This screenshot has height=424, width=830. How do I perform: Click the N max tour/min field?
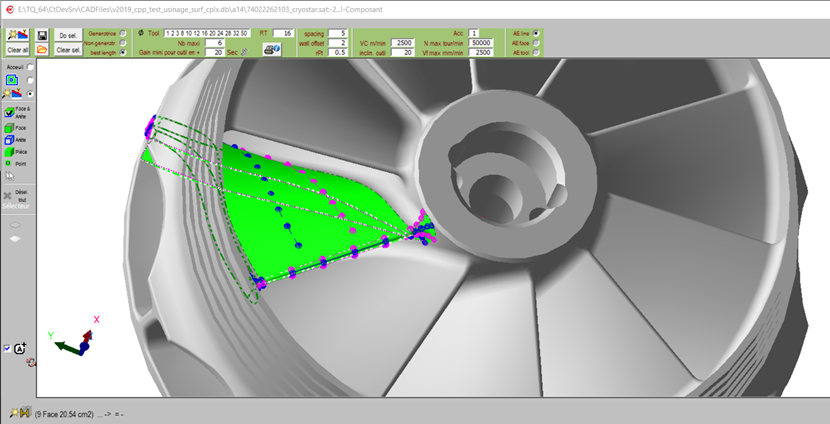[x=481, y=43]
